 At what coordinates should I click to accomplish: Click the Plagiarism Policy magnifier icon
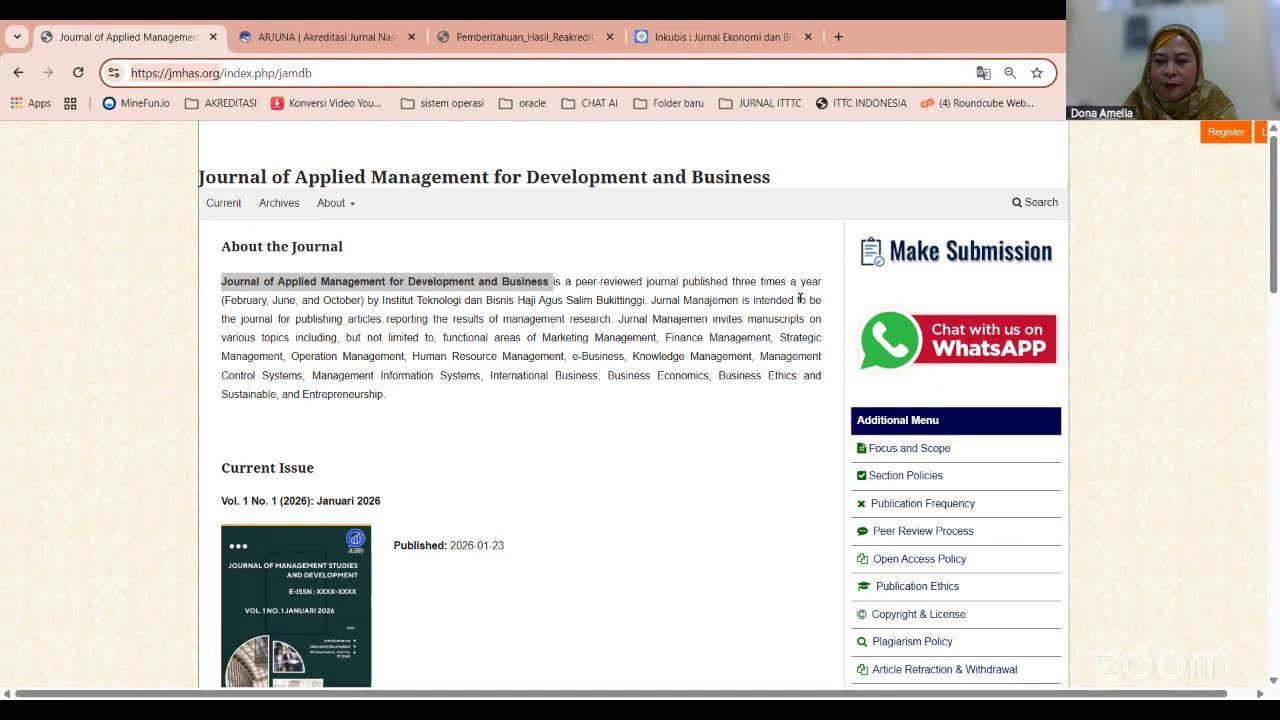tap(862, 642)
